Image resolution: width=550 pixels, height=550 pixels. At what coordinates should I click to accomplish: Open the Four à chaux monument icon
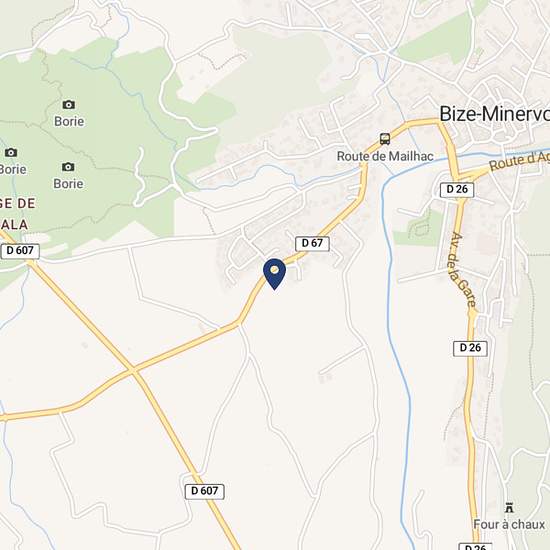coord(509,507)
